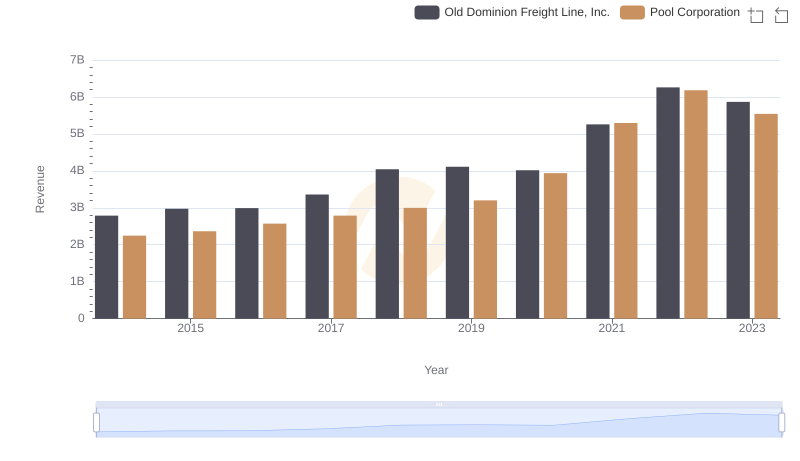800x461 pixels.
Task: Click the data zoom overview area
Action: 439,423
